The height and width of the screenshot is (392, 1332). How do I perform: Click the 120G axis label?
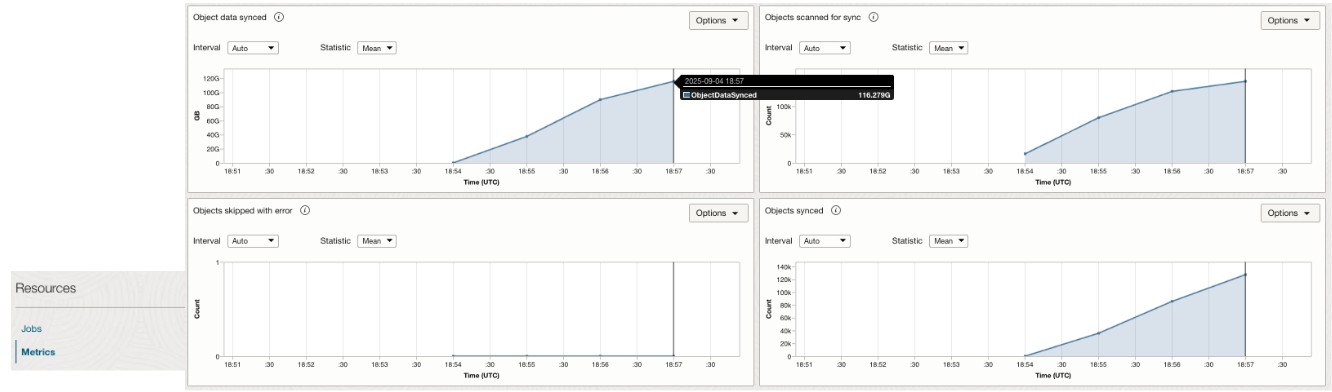click(x=211, y=78)
